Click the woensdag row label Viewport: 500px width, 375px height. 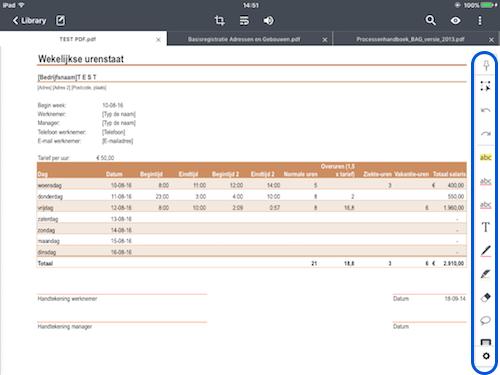50,185
